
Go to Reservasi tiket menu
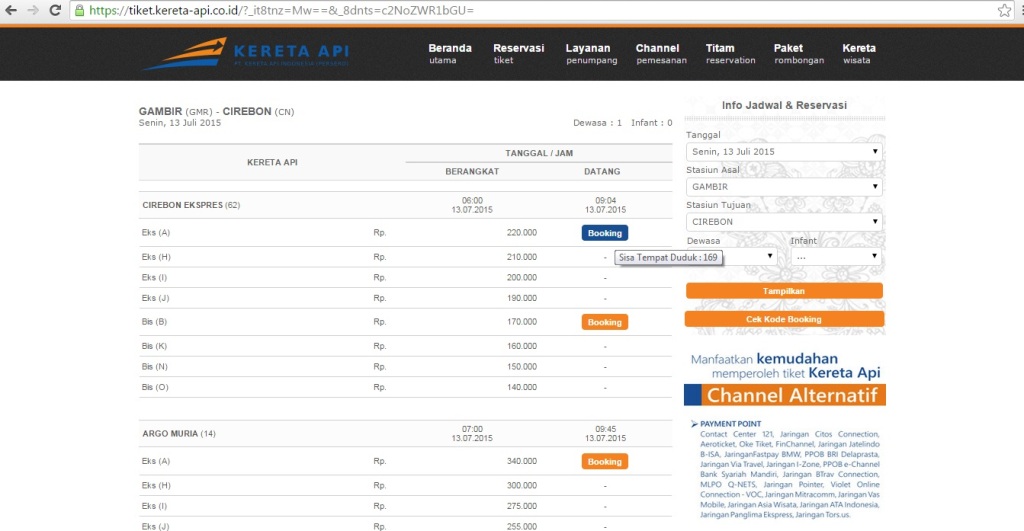pyautogui.click(x=518, y=54)
